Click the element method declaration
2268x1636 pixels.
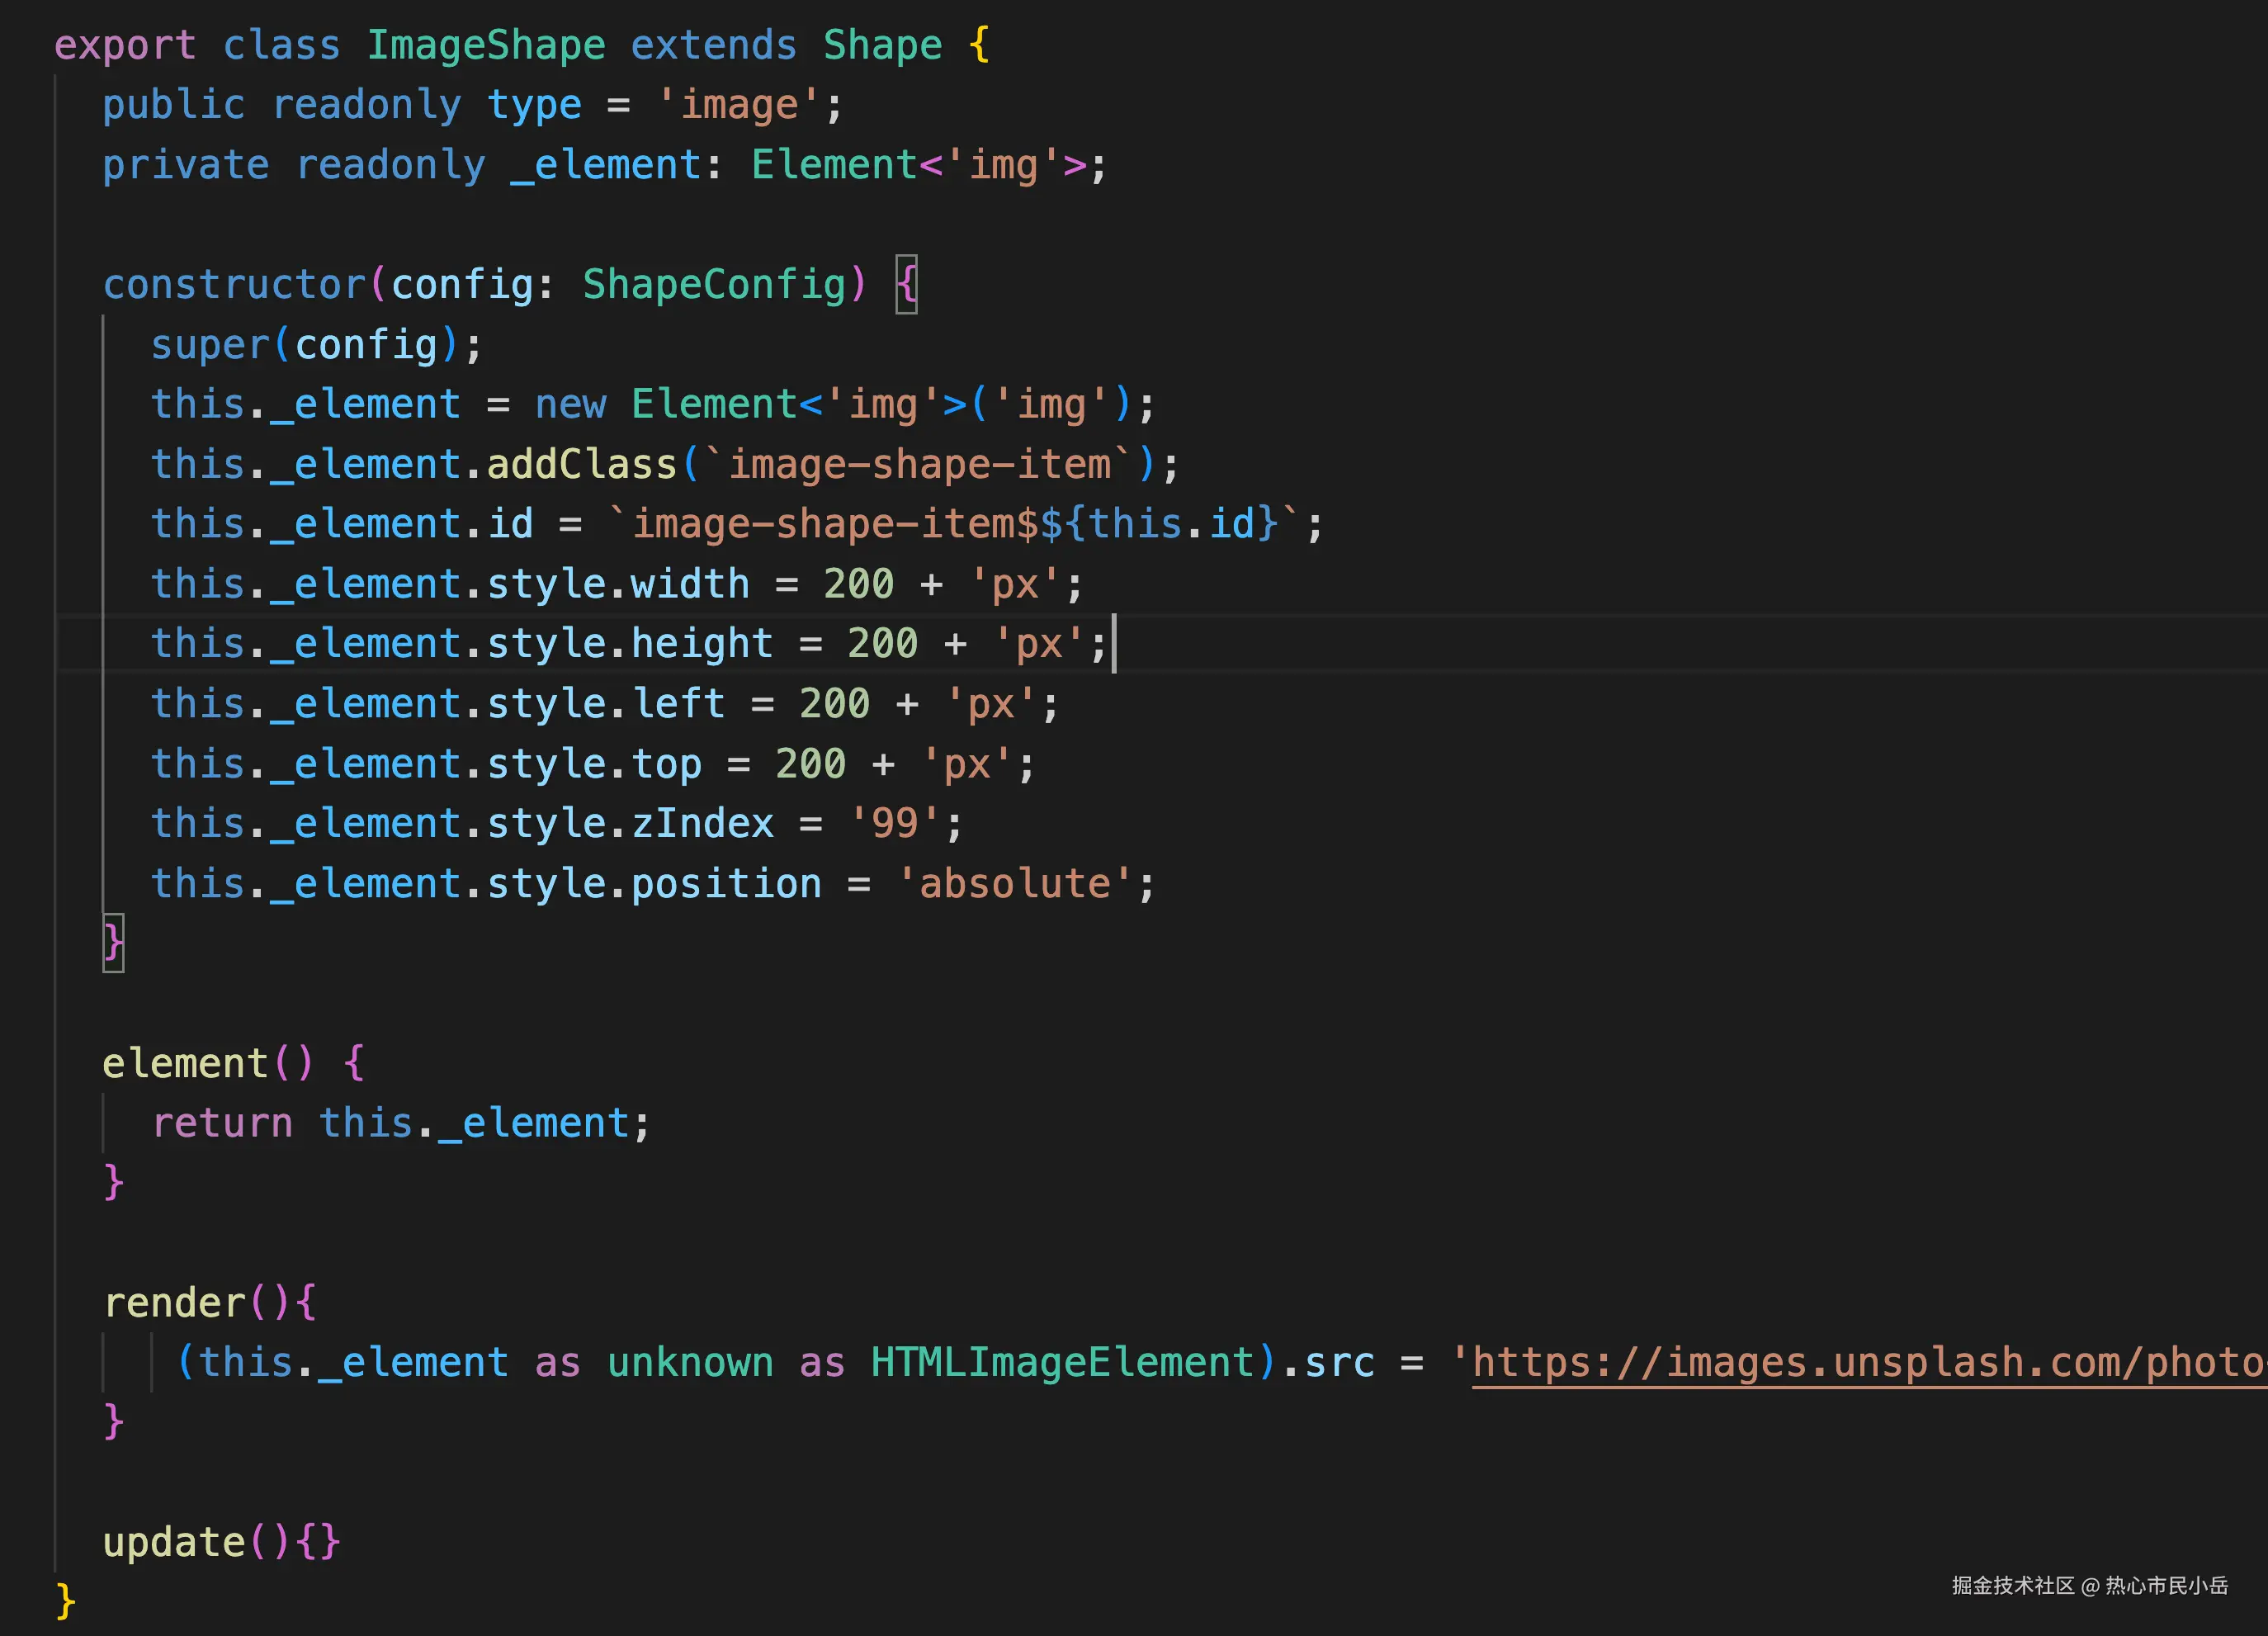tap(185, 1063)
